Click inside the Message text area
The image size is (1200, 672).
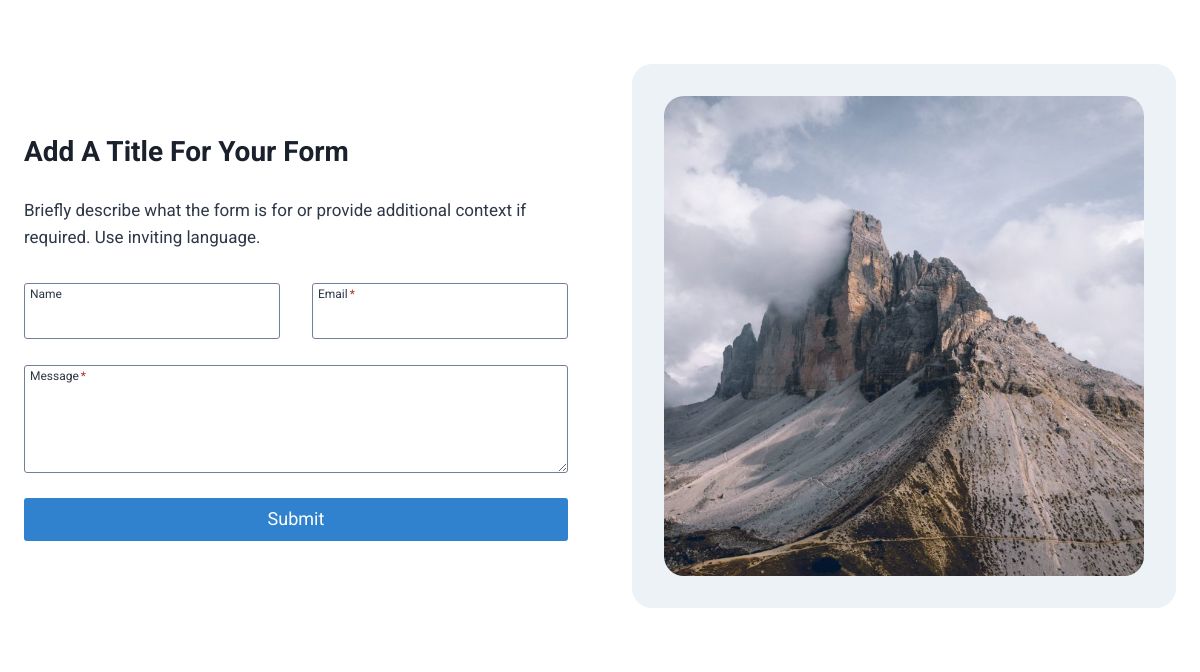pyautogui.click(x=296, y=425)
